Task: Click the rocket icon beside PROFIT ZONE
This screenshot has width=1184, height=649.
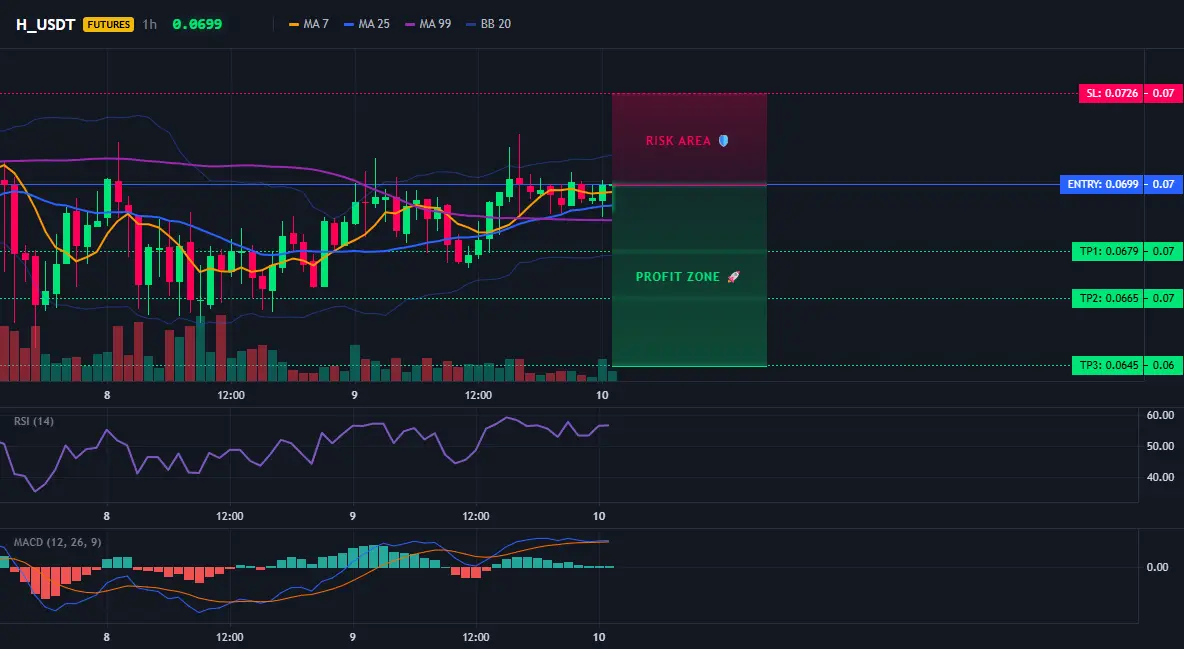Action: [x=733, y=277]
